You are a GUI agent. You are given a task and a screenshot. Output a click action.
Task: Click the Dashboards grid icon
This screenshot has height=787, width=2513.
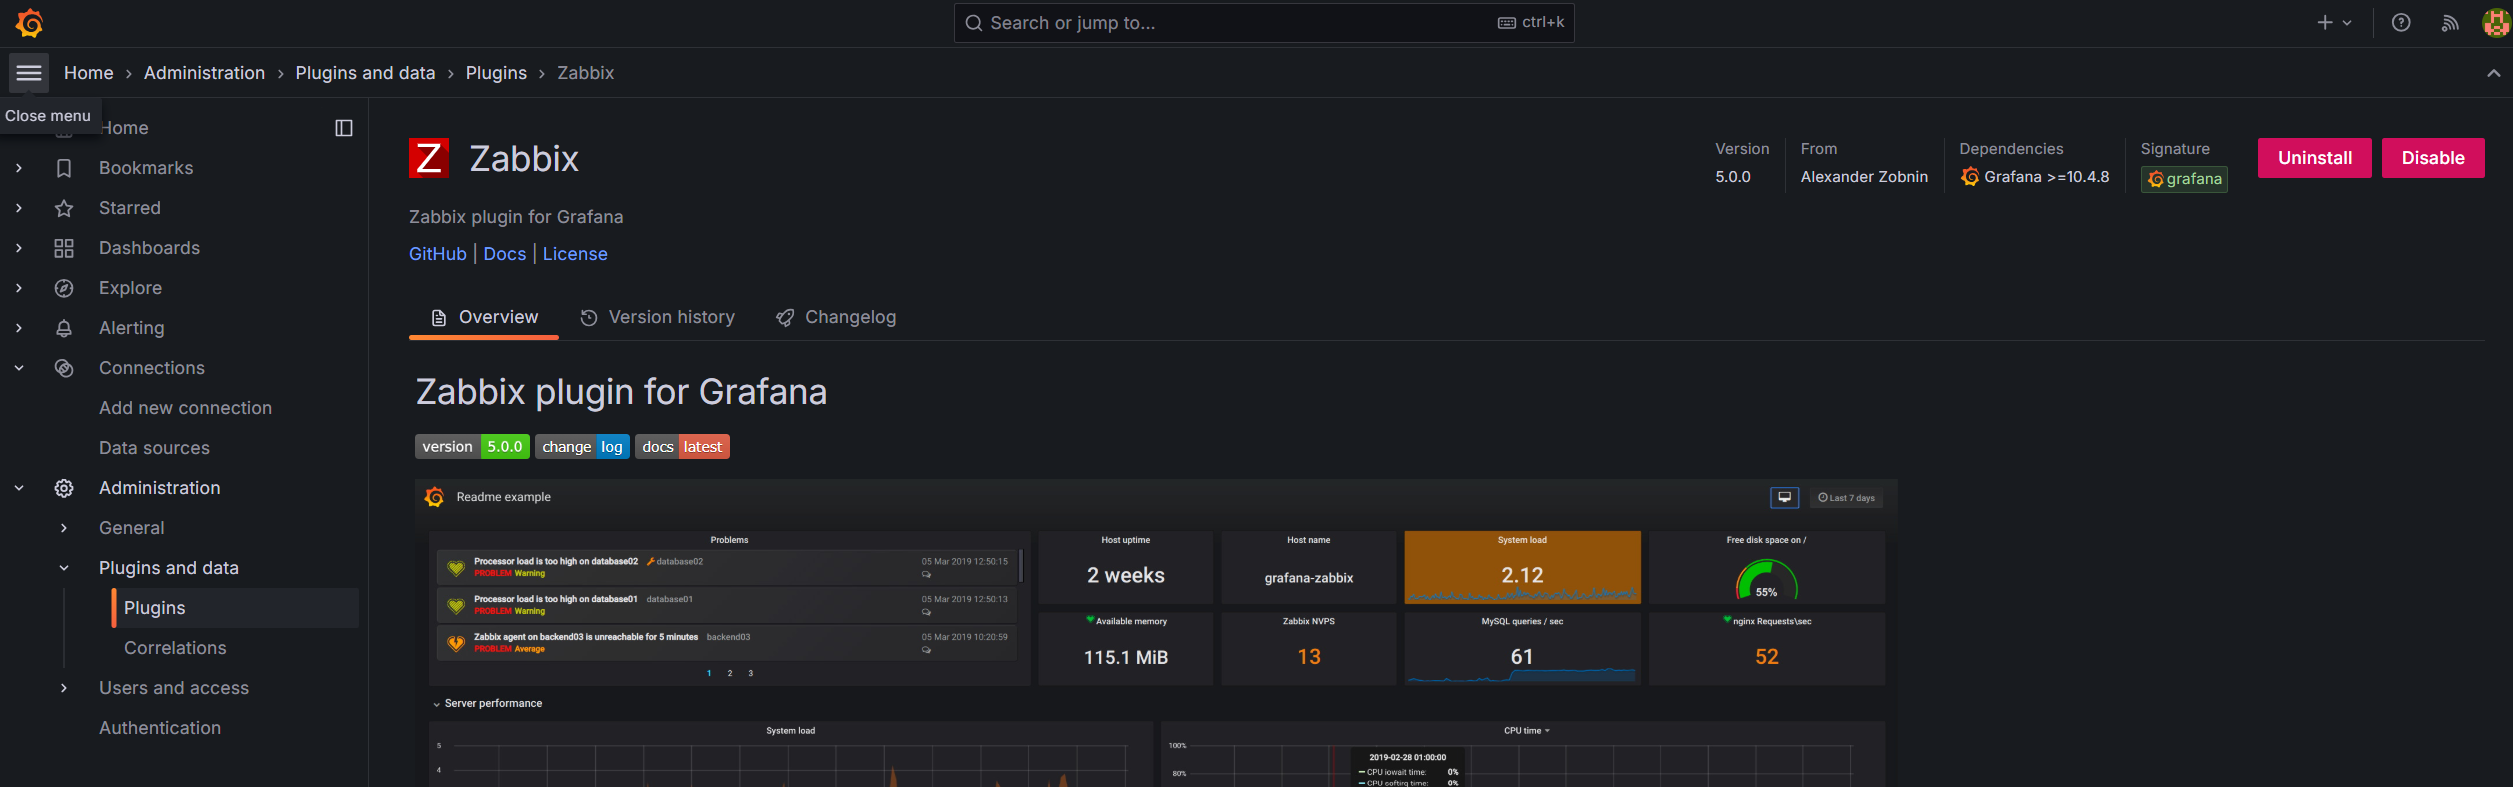pyautogui.click(x=64, y=248)
